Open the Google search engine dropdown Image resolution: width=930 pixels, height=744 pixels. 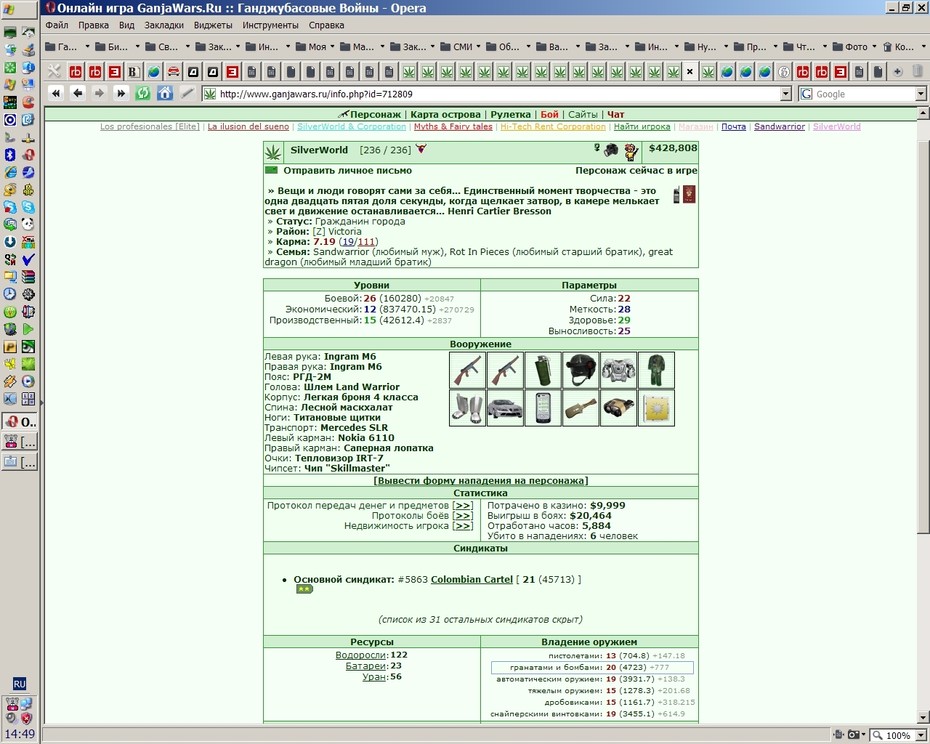click(x=921, y=94)
